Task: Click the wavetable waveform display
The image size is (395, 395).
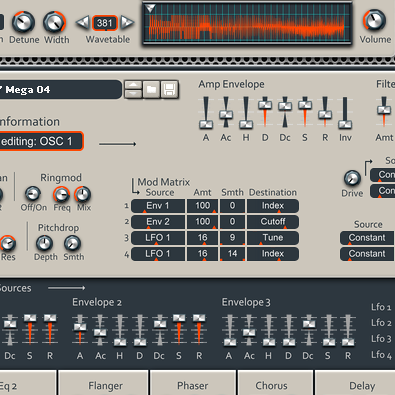Action: click(247, 24)
